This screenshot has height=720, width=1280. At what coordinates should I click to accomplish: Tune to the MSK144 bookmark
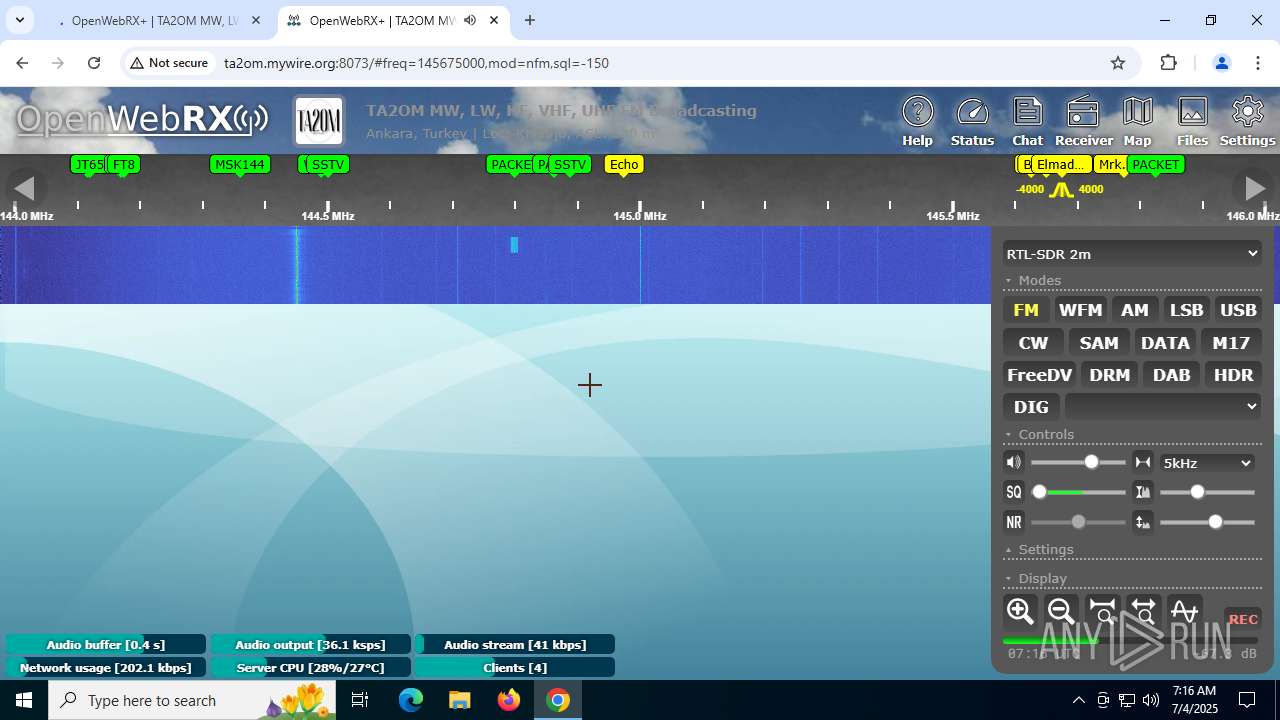click(x=240, y=165)
